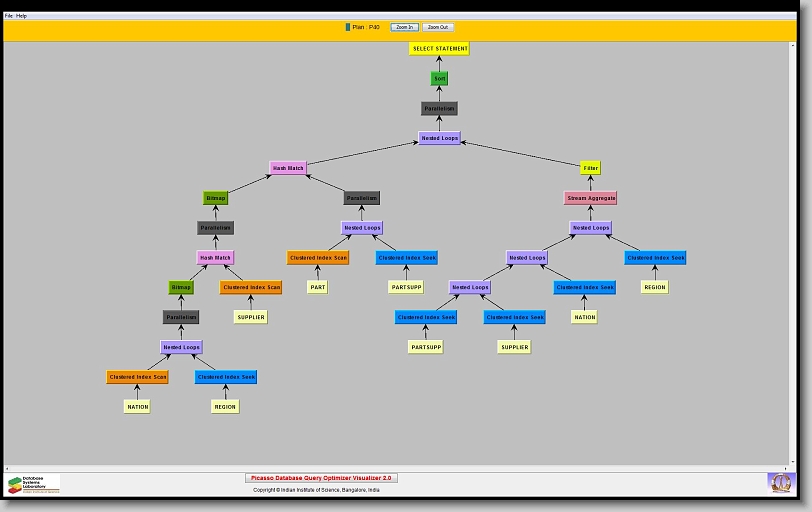The width and height of the screenshot is (812, 512).
Task: Select the PART table node
Action: [x=318, y=287]
